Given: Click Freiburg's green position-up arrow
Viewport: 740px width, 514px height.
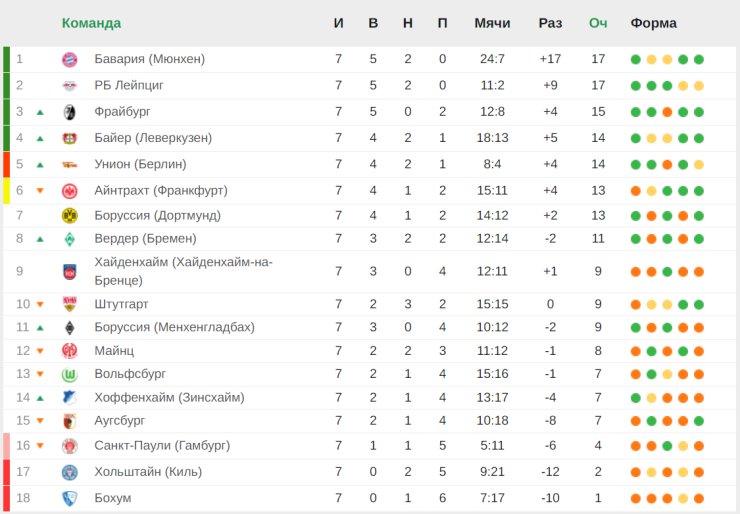Looking at the screenshot, I should (40, 112).
